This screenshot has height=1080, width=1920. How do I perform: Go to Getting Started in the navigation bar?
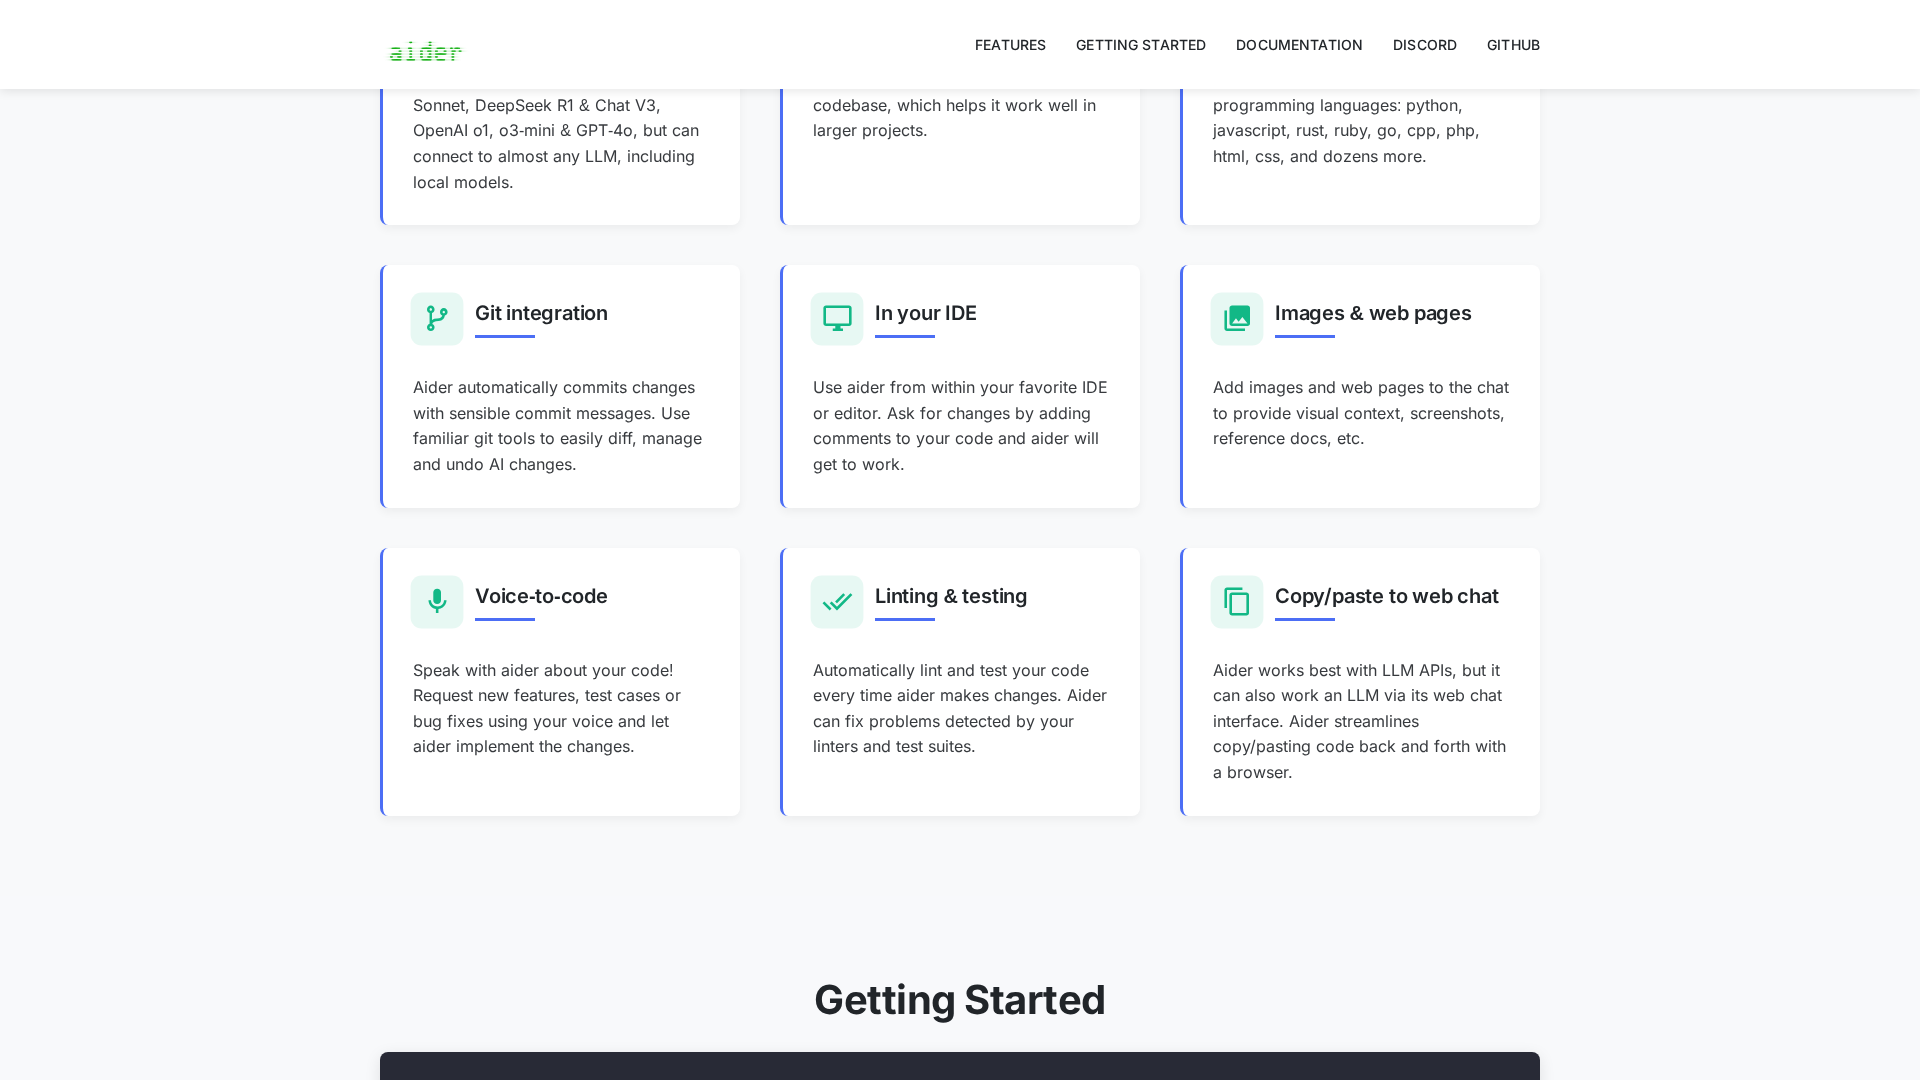1140,45
